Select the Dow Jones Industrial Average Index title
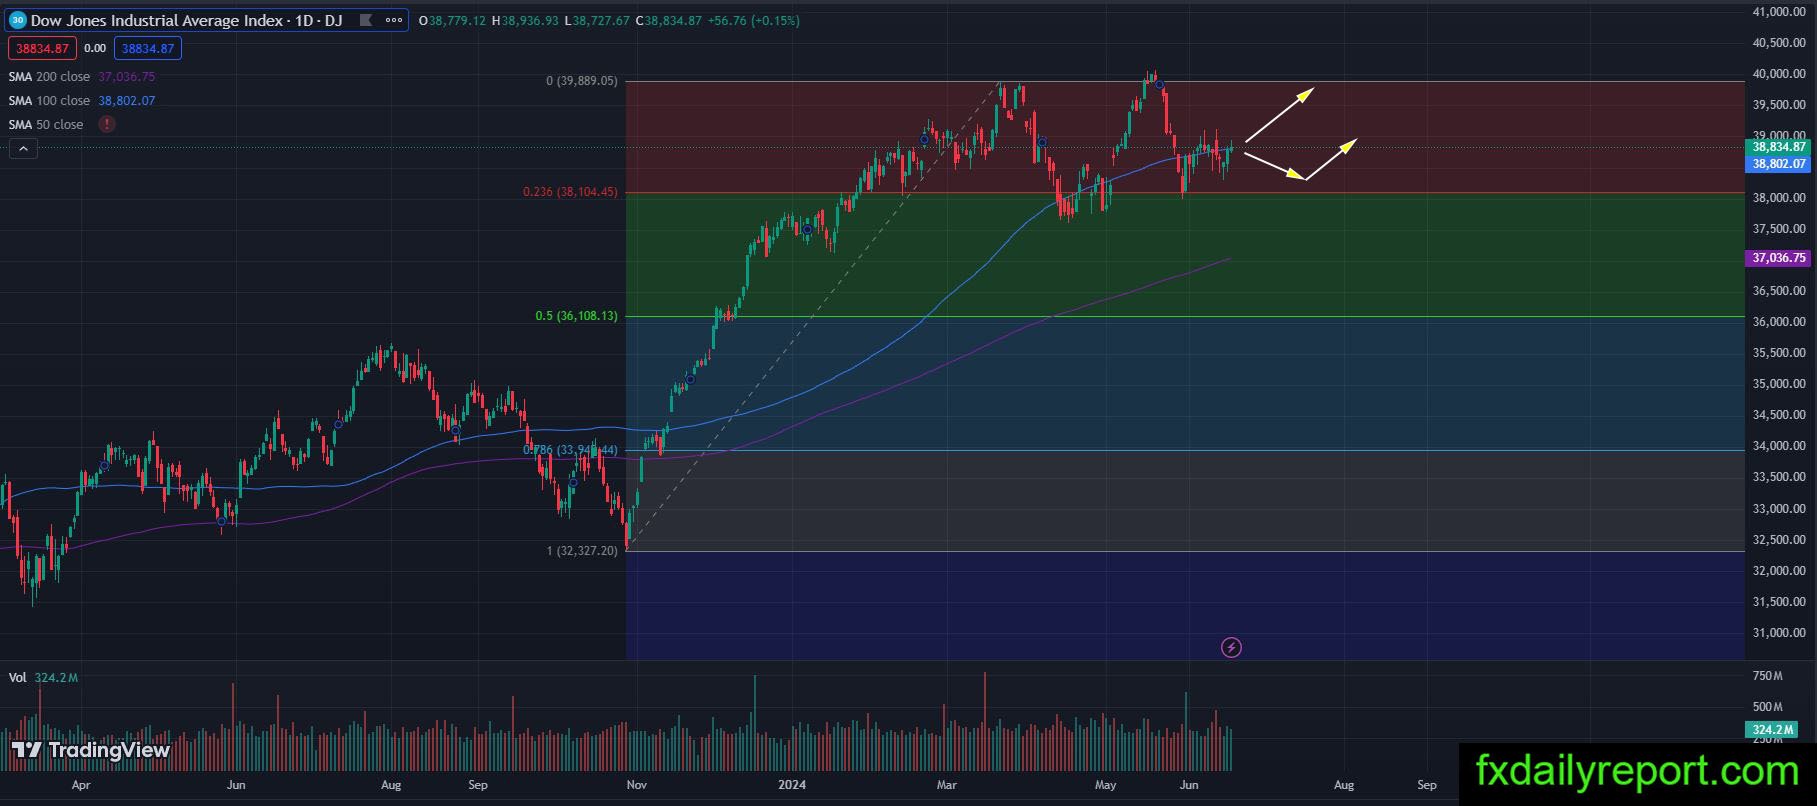 pyautogui.click(x=186, y=20)
